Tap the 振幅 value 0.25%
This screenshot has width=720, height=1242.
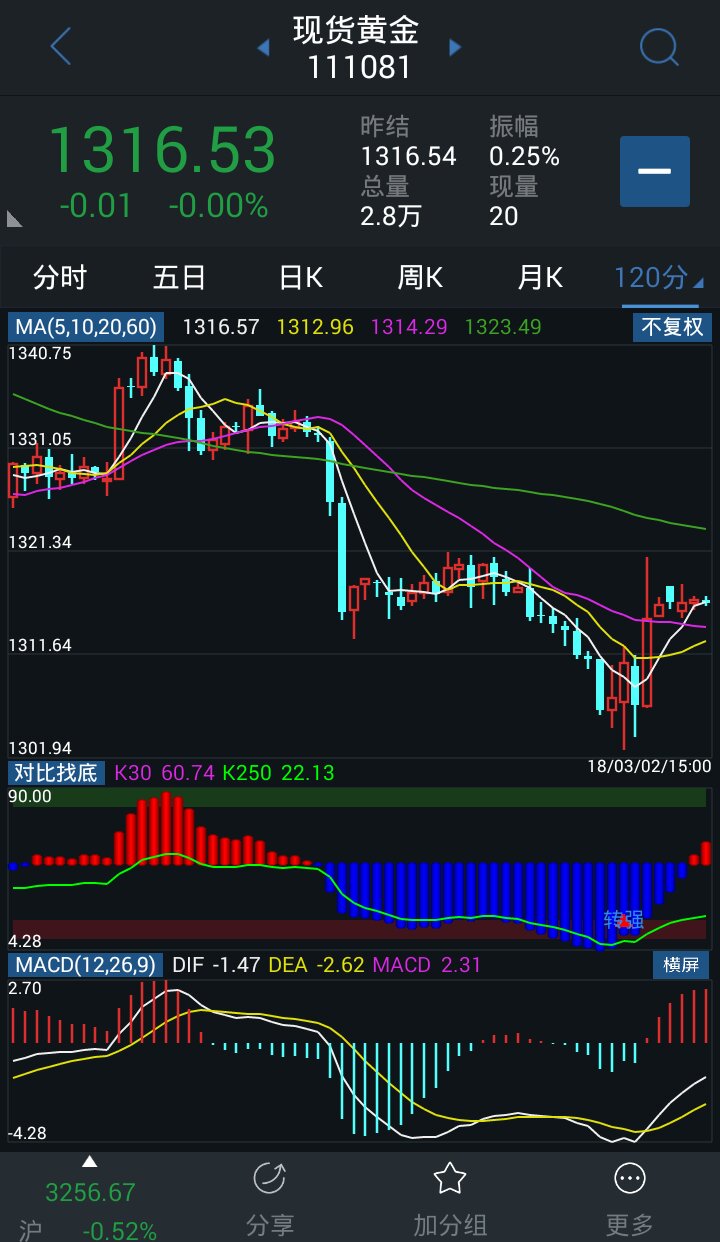pyautogui.click(x=524, y=157)
